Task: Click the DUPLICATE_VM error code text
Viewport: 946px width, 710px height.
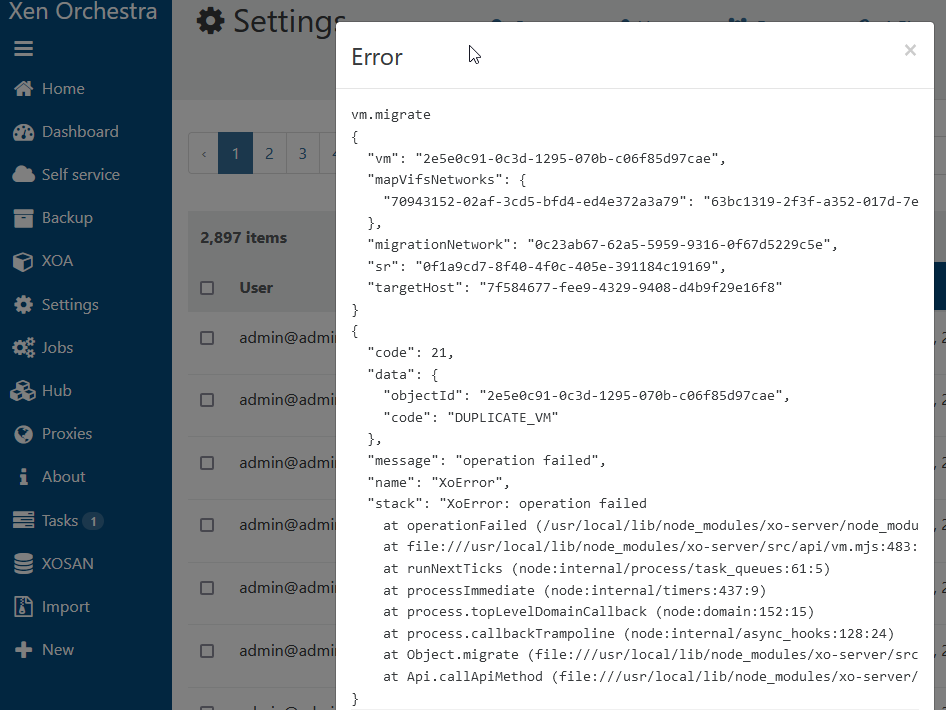Action: tap(503, 417)
